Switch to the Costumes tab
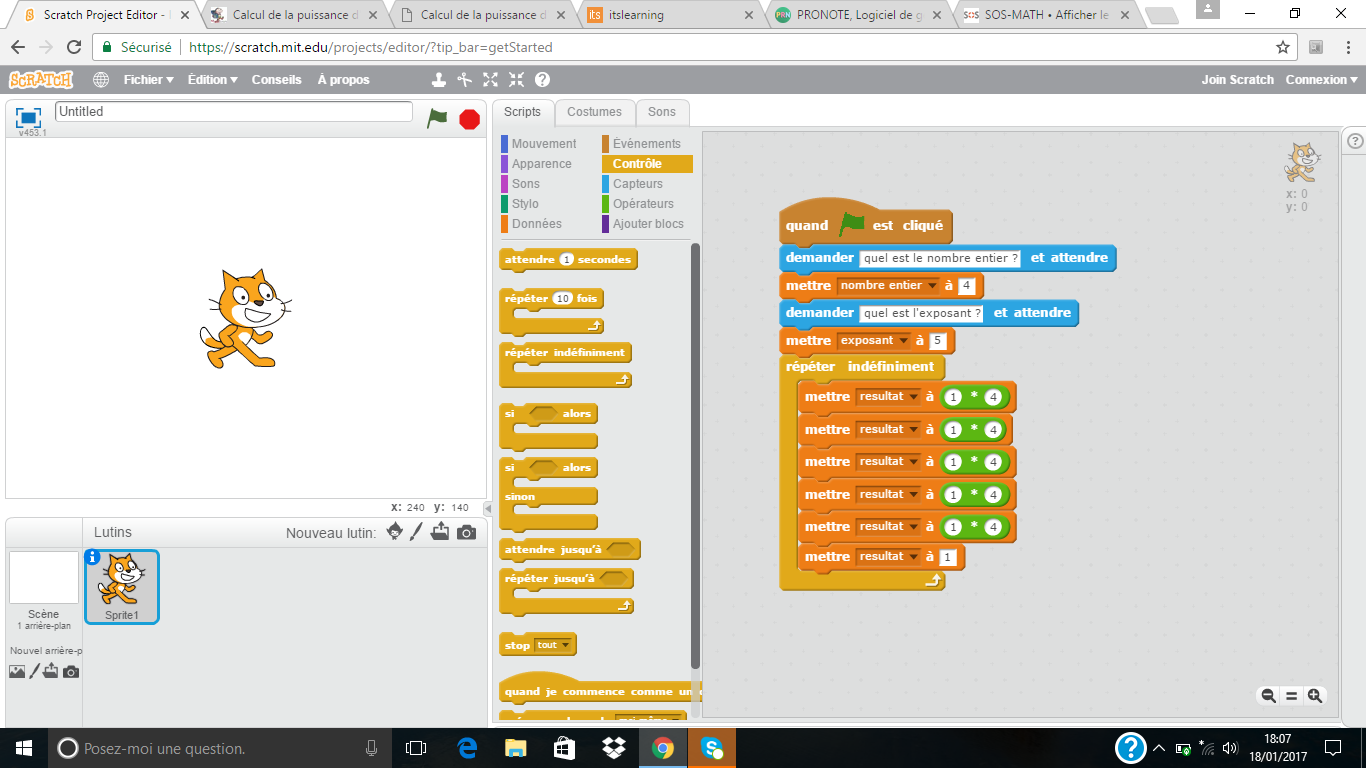Image resolution: width=1366 pixels, height=768 pixels. pos(594,112)
